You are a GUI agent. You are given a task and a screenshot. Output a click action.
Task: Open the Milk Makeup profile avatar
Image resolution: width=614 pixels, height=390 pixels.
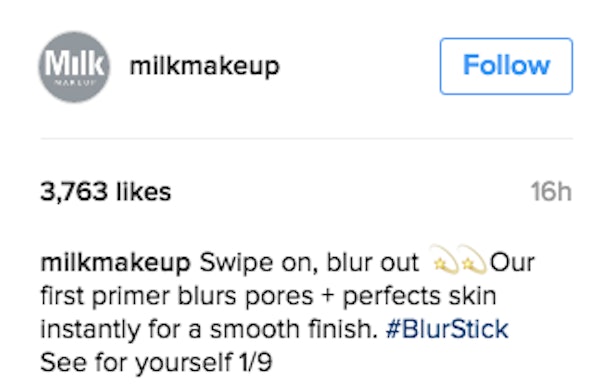point(74,67)
